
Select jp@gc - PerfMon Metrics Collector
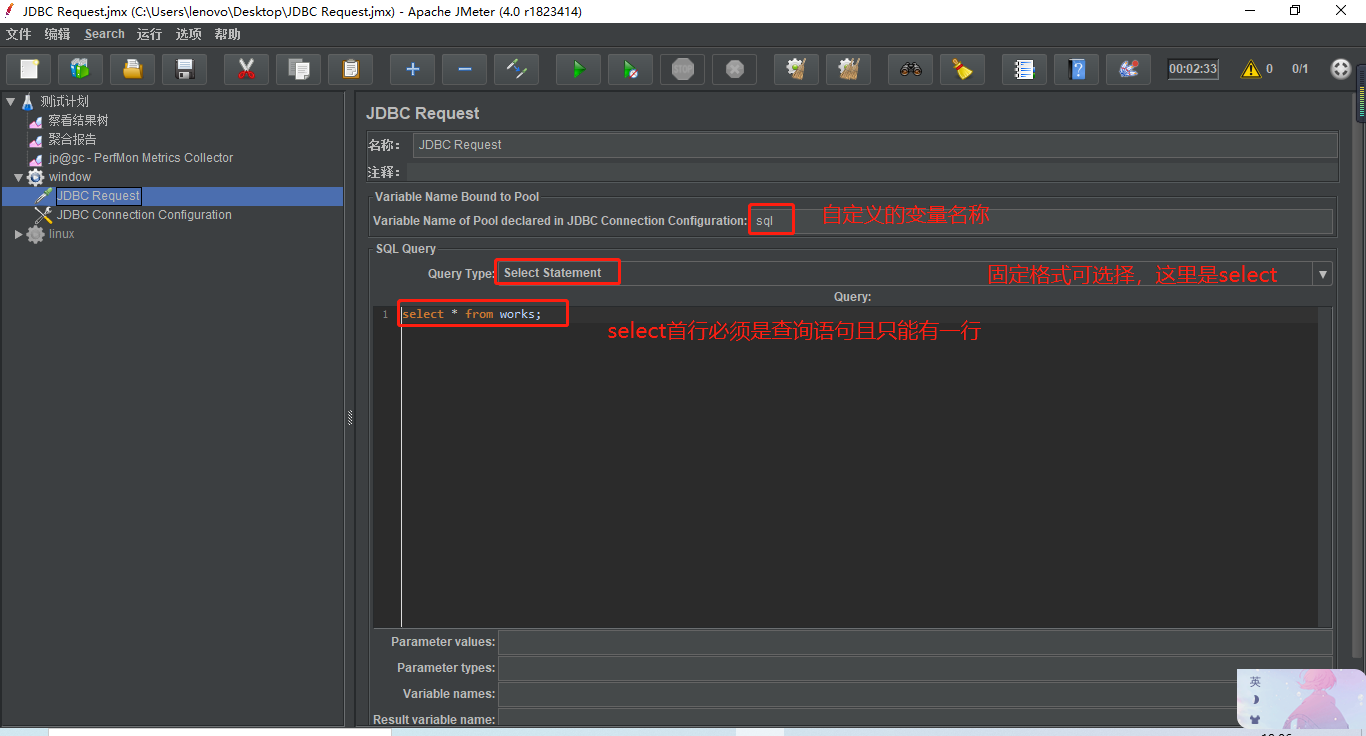(141, 158)
